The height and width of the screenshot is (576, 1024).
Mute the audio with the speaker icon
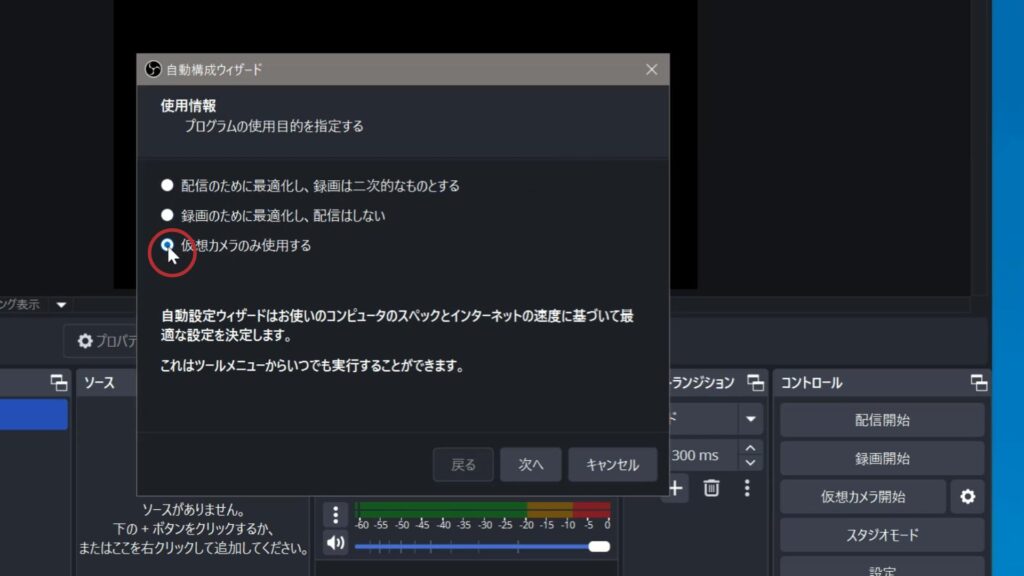tap(336, 543)
